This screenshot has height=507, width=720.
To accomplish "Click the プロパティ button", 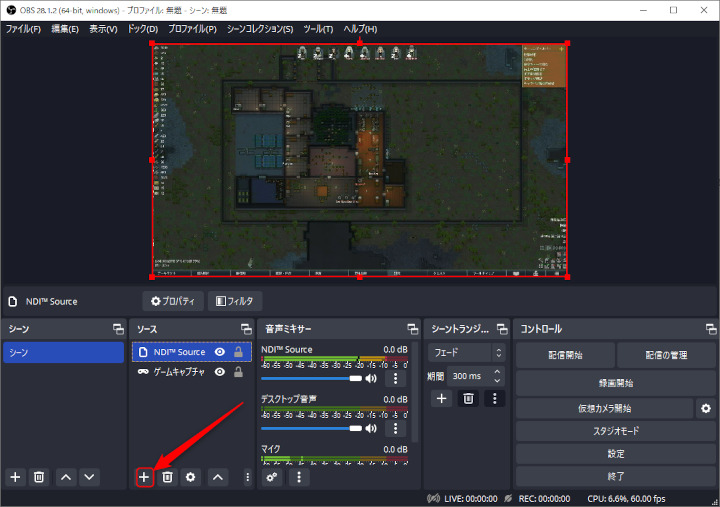I will 173,301.
